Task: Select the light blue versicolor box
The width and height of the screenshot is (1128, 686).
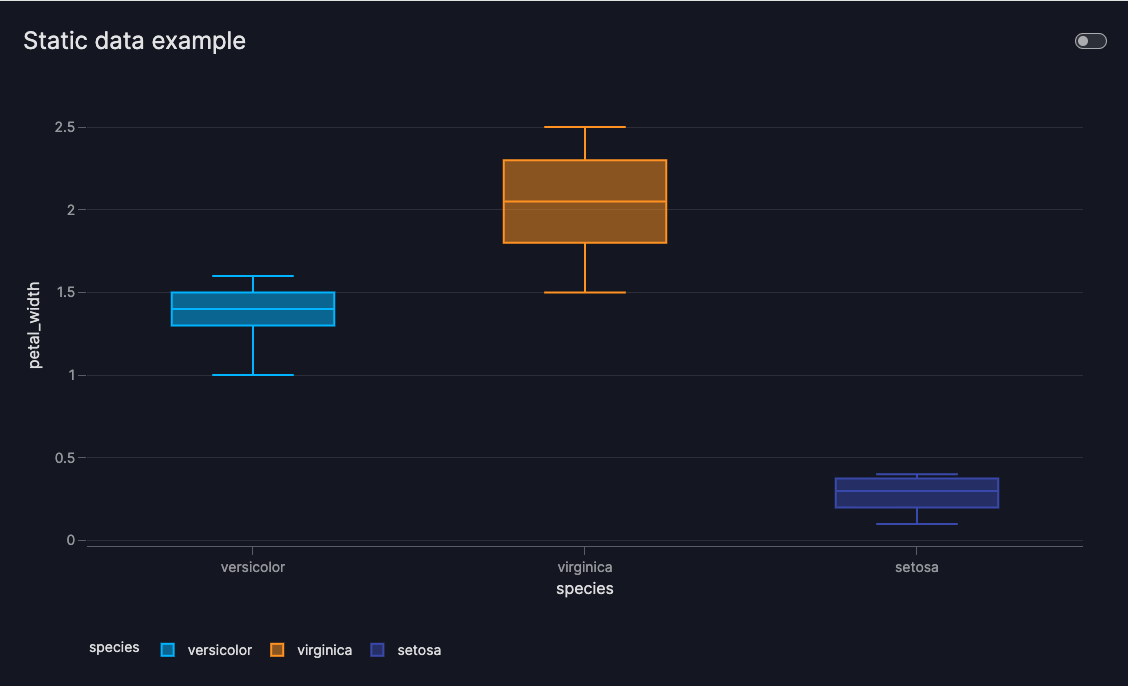Action: click(x=253, y=317)
